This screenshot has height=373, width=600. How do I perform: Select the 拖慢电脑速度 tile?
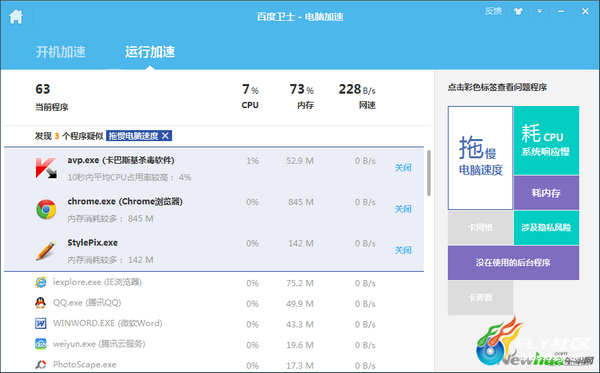tap(480, 158)
